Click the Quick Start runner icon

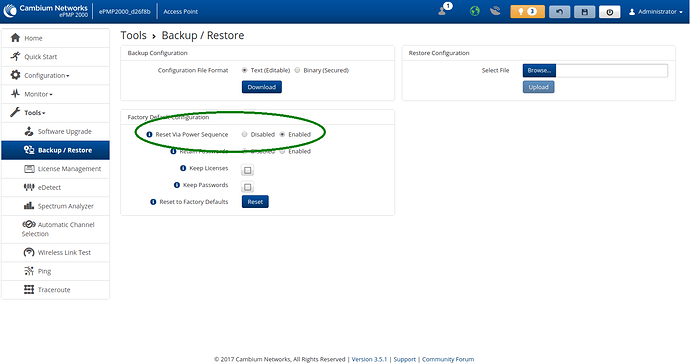15,56
